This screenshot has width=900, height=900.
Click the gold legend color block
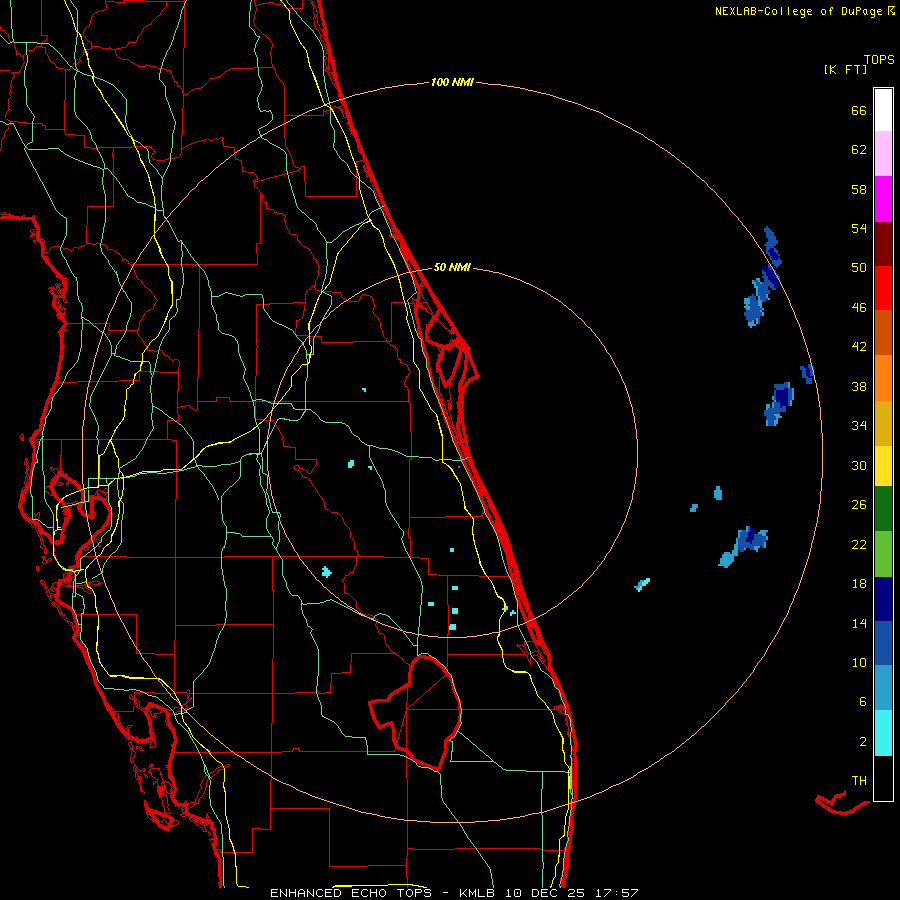coord(883,423)
